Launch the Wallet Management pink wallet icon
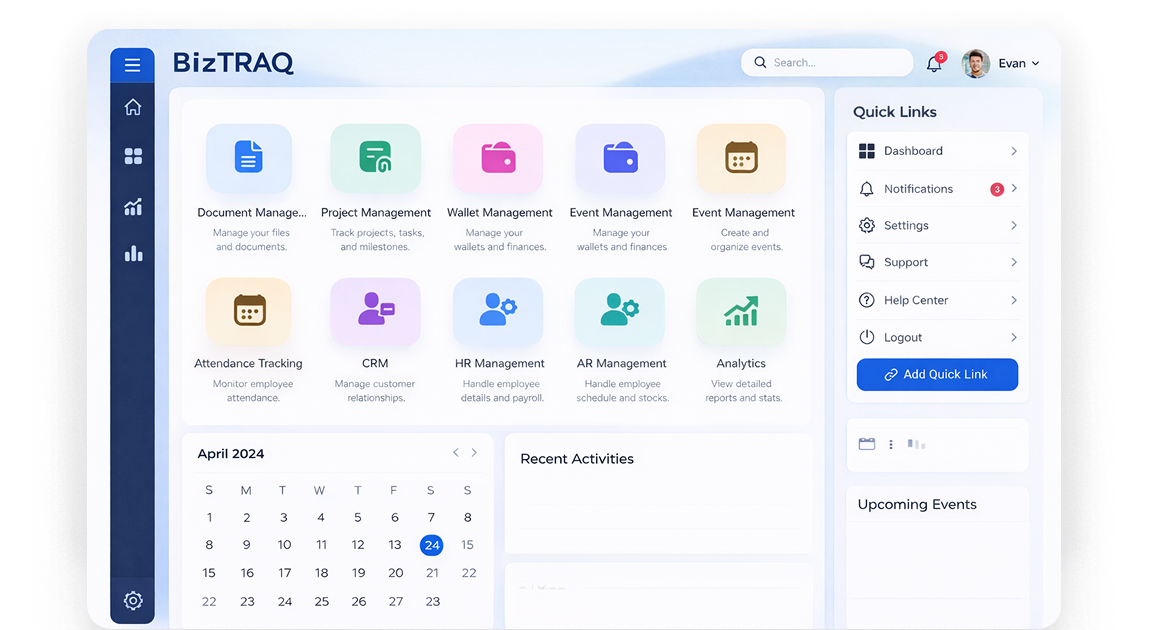The height and width of the screenshot is (630, 1149). click(498, 158)
